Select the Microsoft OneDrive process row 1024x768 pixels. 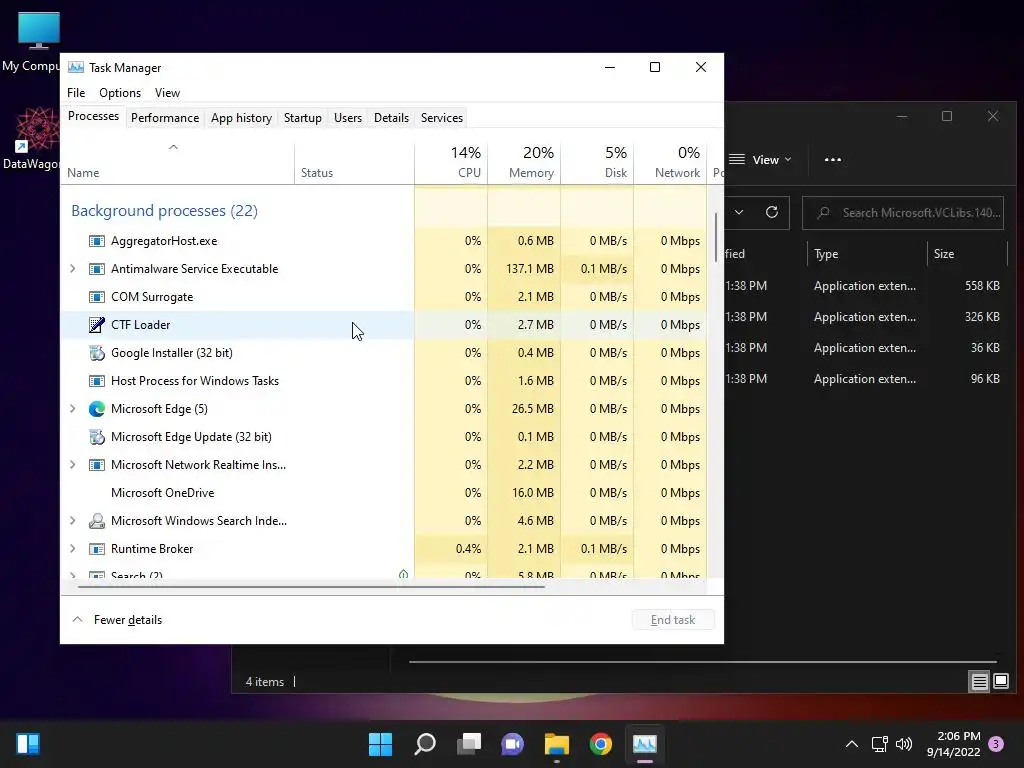point(383,493)
